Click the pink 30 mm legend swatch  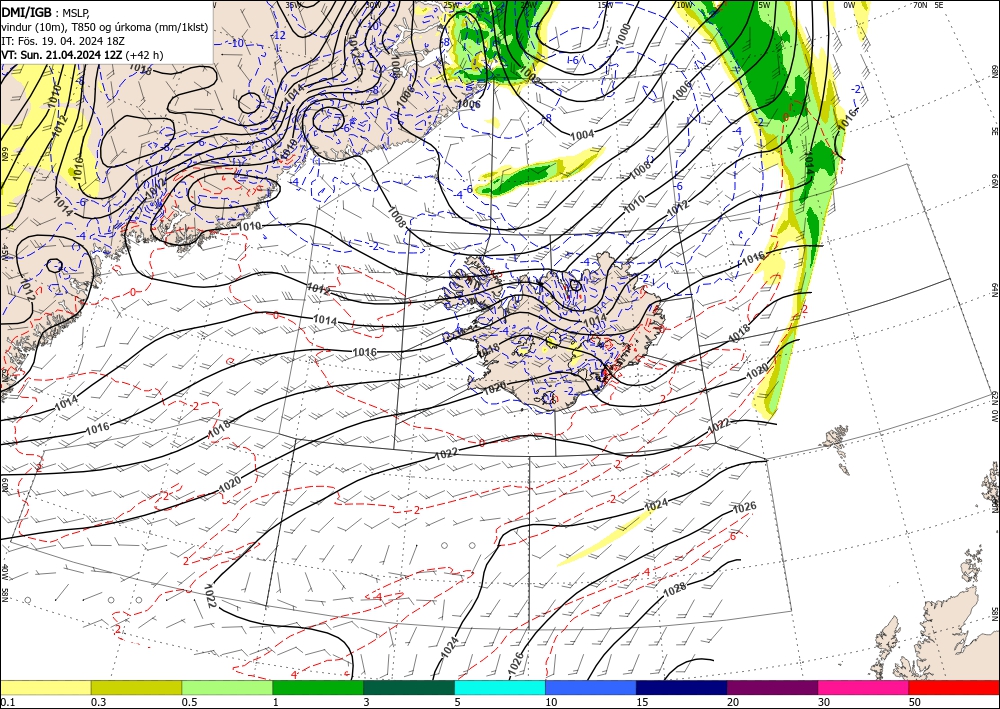pos(864,687)
